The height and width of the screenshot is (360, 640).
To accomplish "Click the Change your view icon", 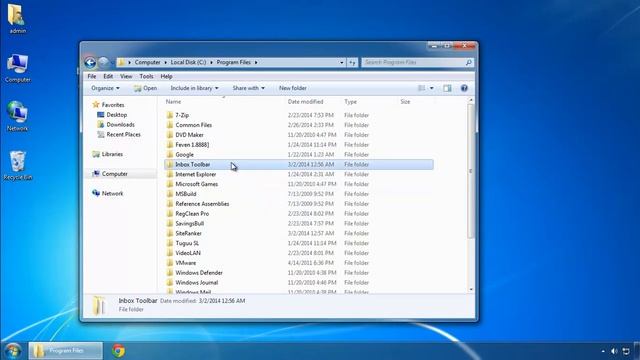I will [x=422, y=88].
